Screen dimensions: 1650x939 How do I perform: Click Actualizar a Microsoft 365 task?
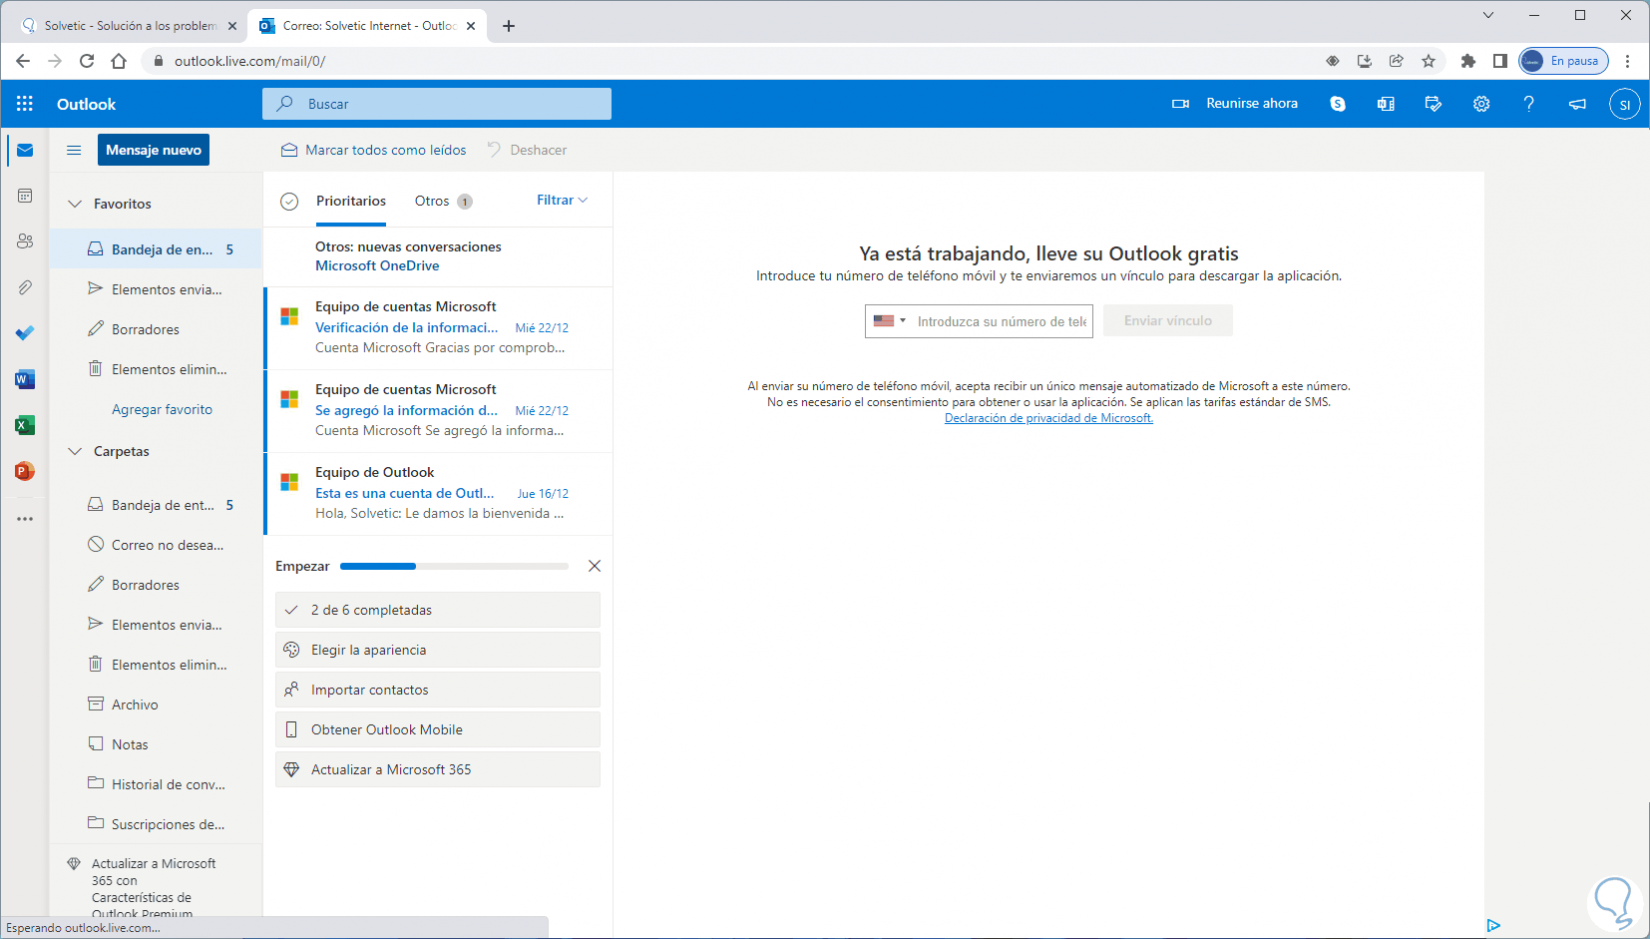click(x=438, y=770)
